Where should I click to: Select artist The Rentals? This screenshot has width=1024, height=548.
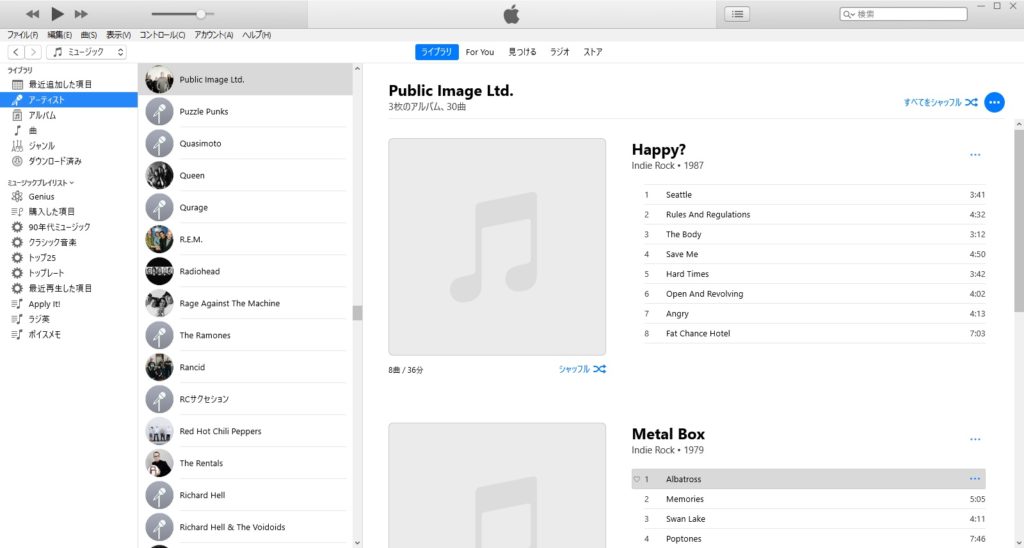click(x=245, y=464)
